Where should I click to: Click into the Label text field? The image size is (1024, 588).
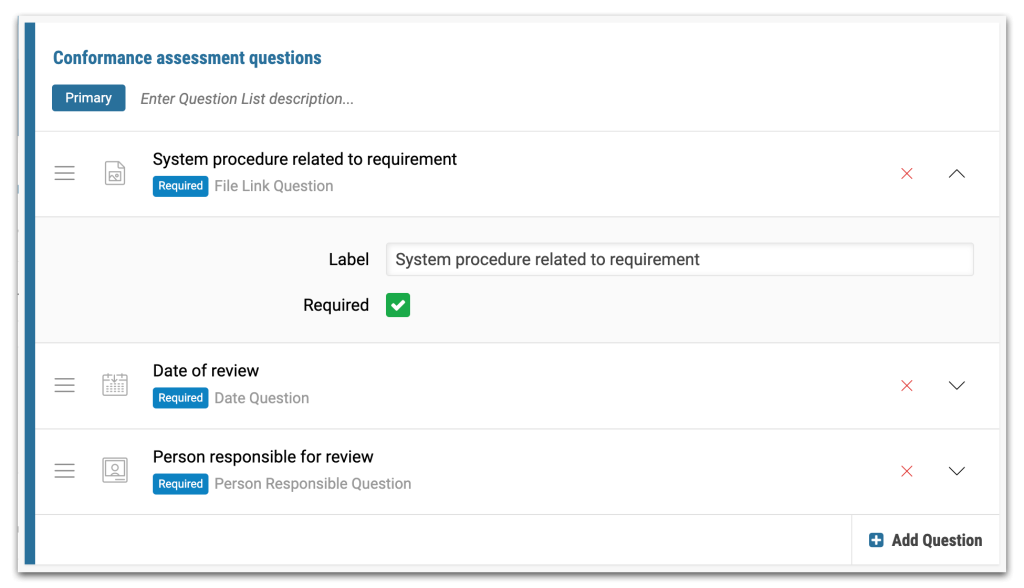680,259
